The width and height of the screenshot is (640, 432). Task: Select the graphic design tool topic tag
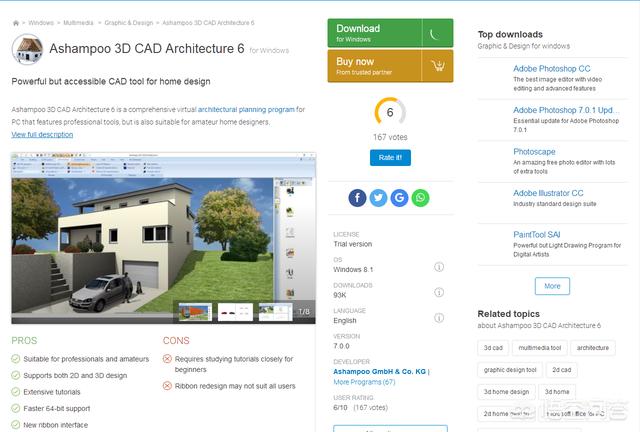pos(510,370)
